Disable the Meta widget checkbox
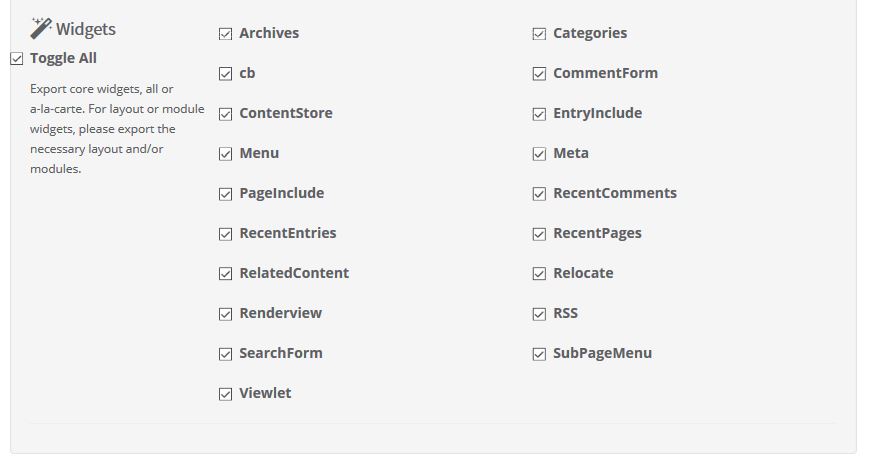 tap(540, 154)
